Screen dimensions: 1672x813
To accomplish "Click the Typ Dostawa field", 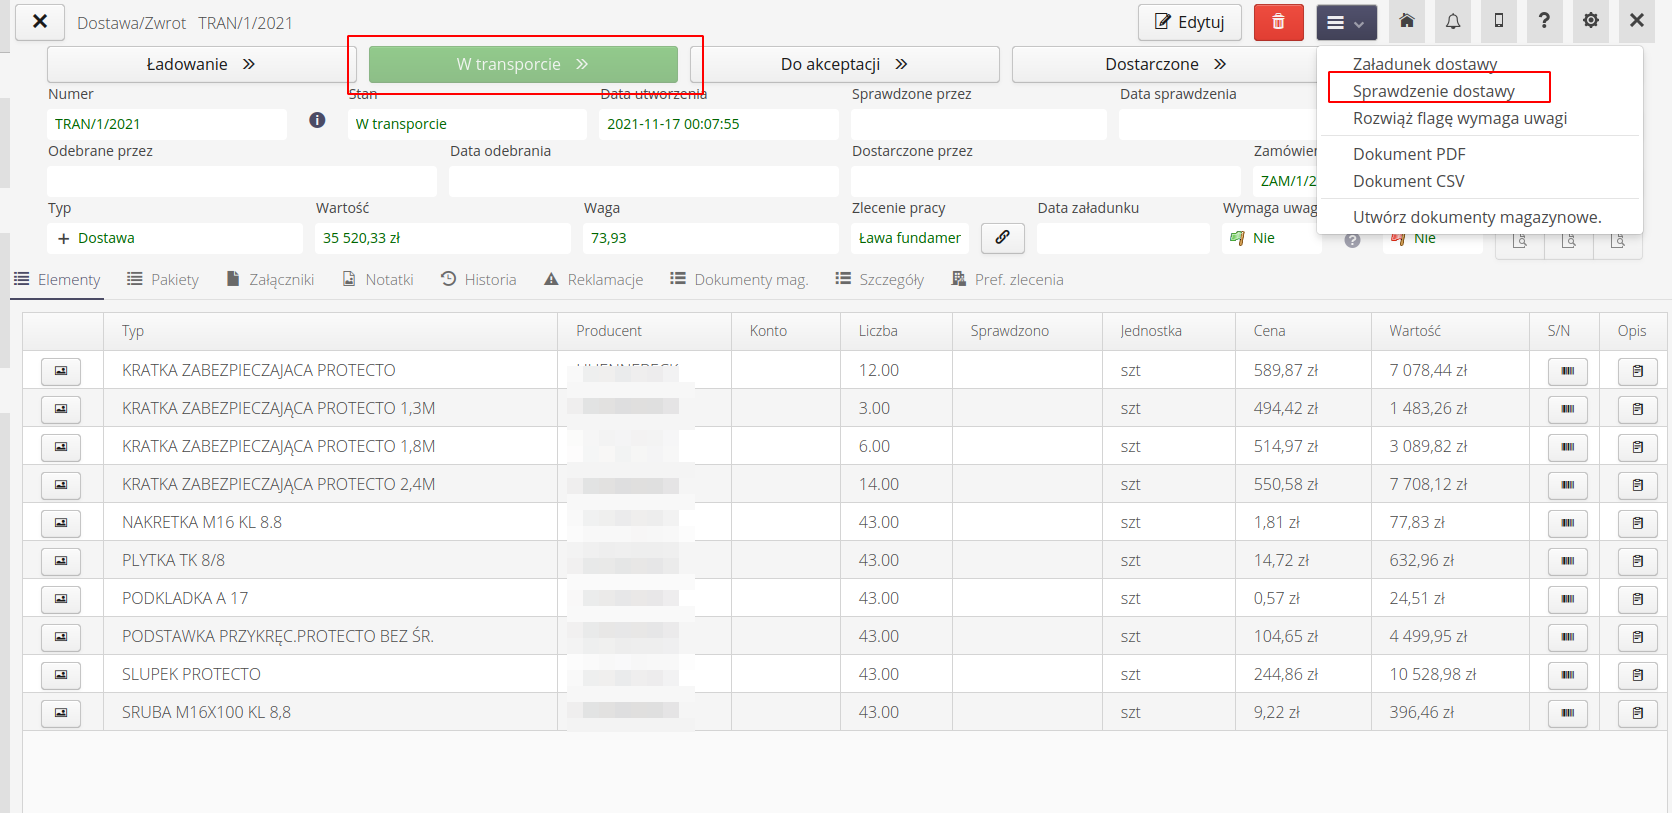I will pos(175,238).
